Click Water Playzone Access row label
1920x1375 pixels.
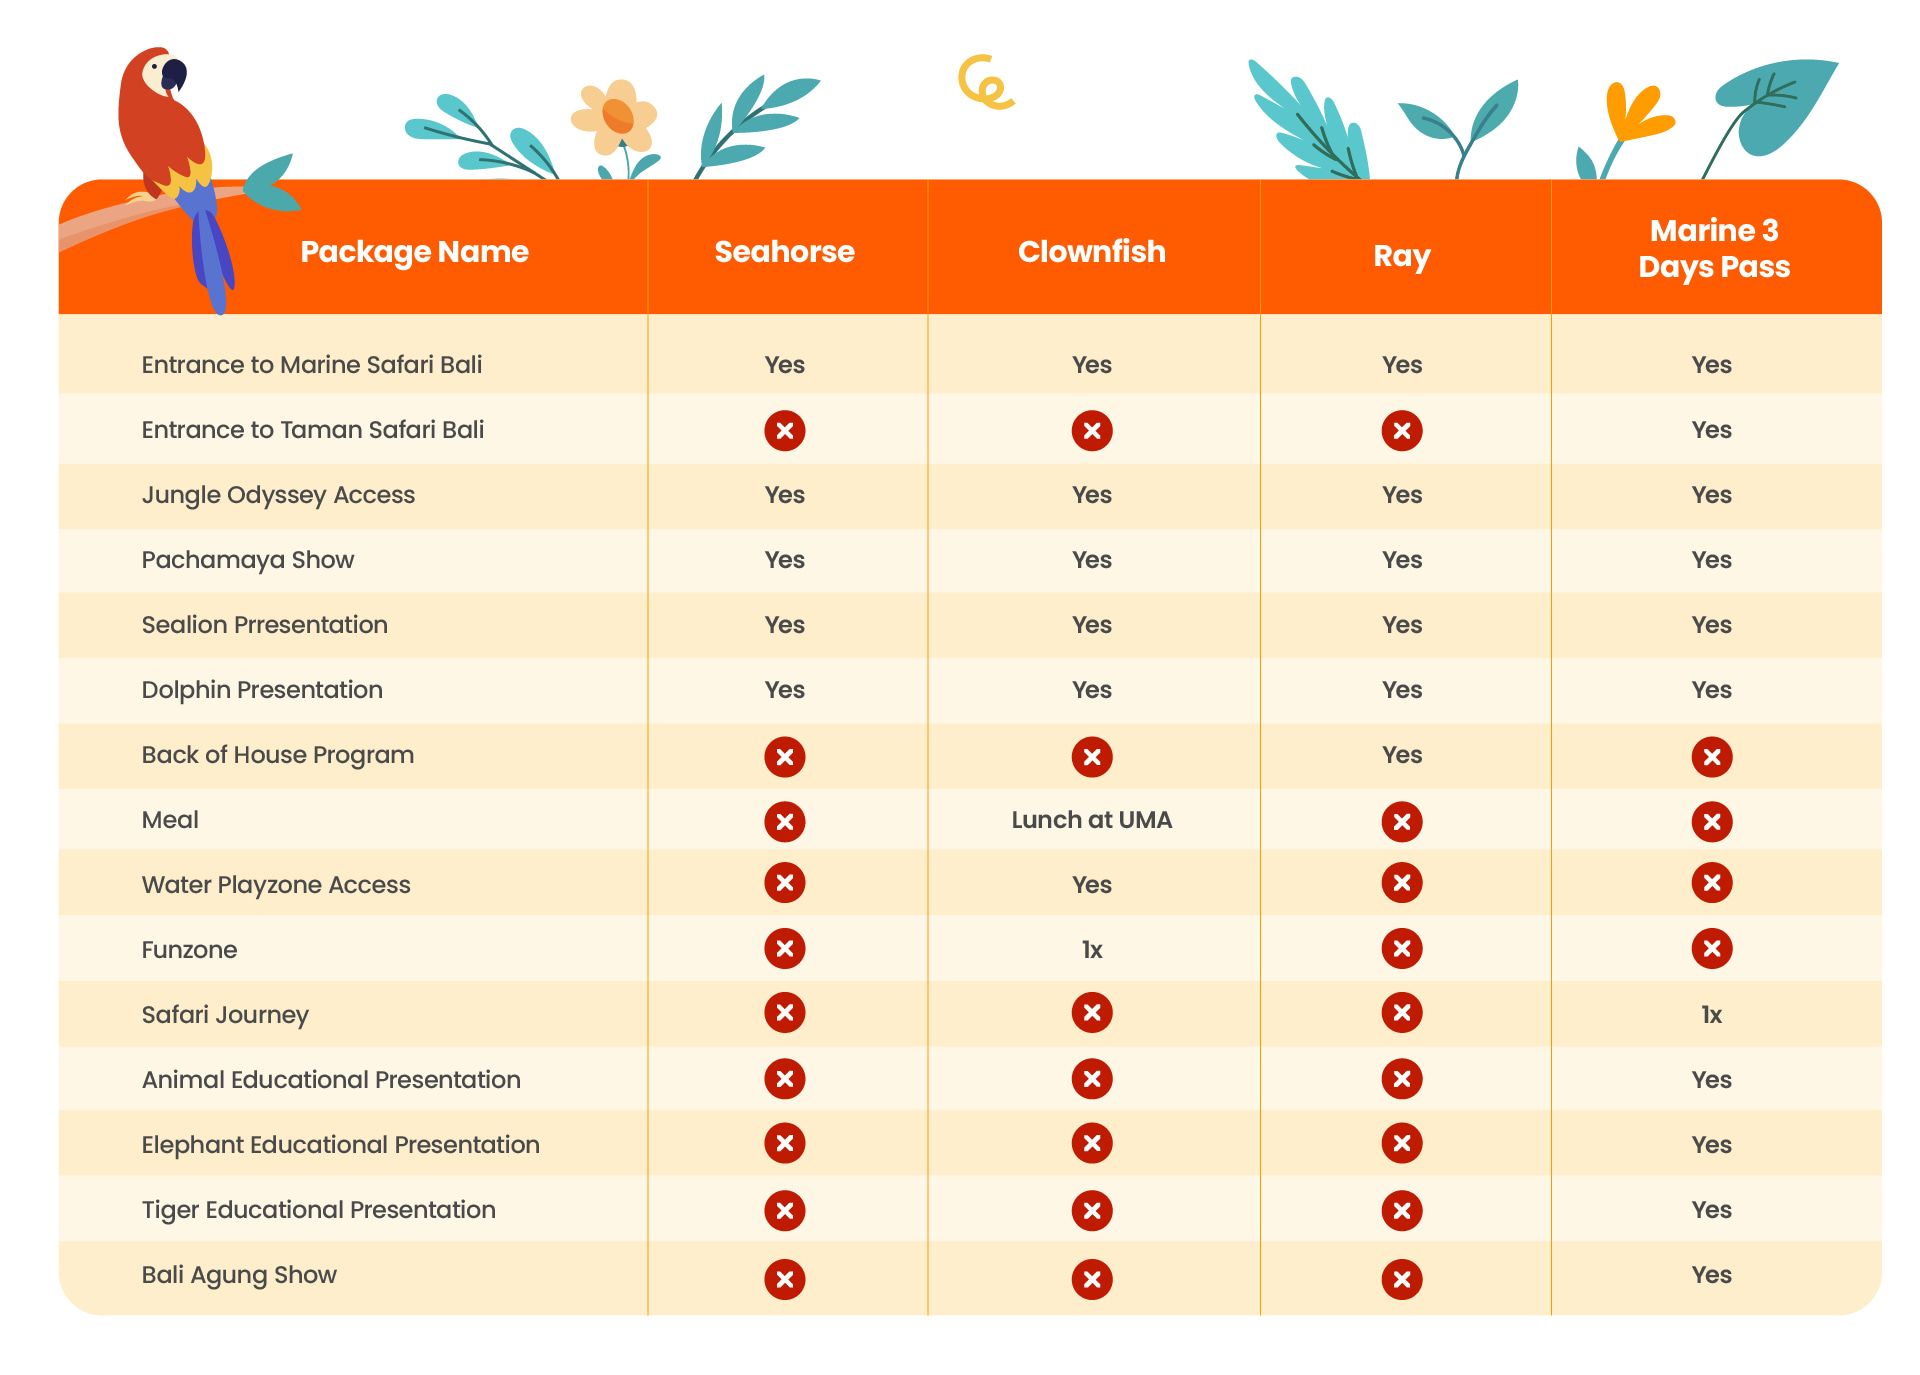pyautogui.click(x=276, y=885)
